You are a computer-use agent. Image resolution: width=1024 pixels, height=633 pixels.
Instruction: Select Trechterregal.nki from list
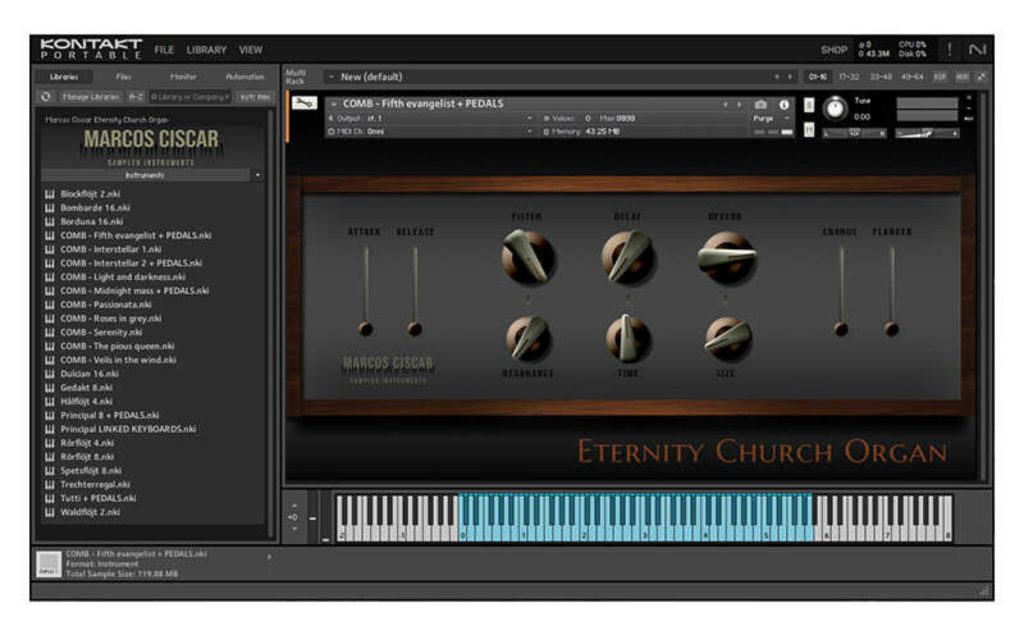tap(95, 484)
